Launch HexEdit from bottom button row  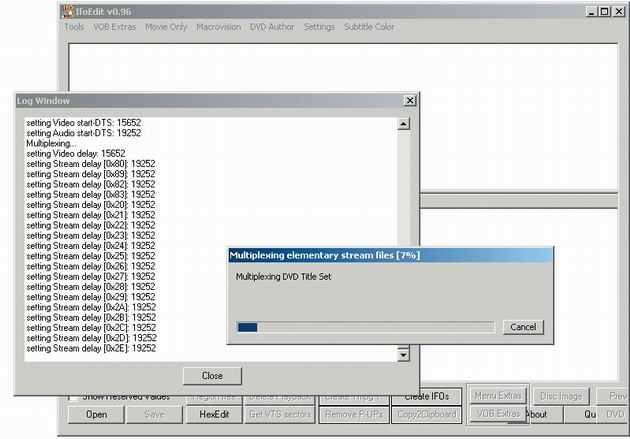pos(214,414)
